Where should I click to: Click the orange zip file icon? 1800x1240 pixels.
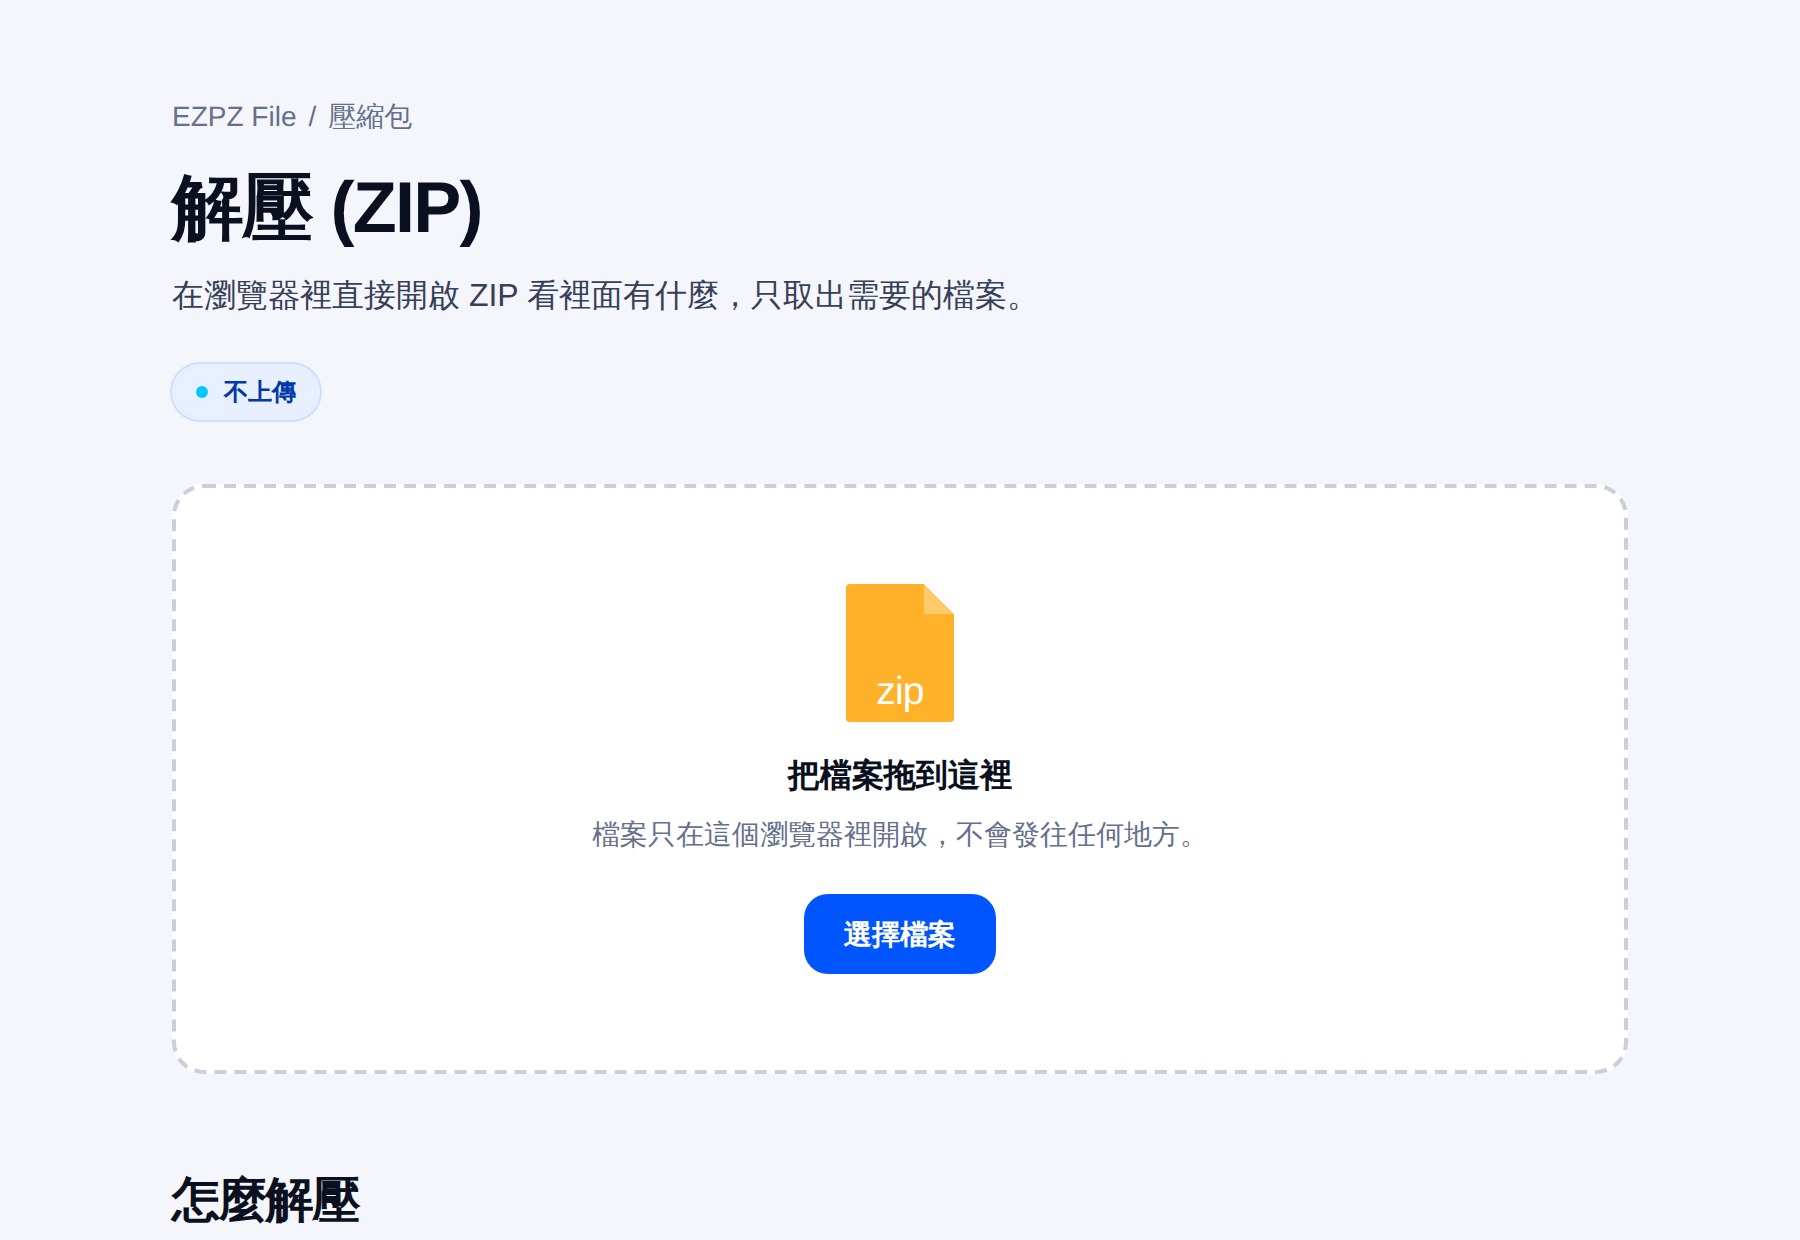coord(900,653)
